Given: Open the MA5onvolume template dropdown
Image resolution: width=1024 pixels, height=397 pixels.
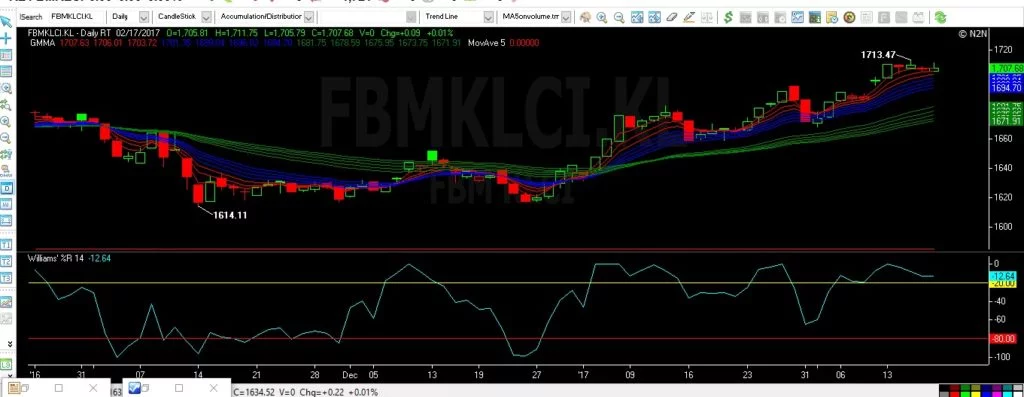Looking at the screenshot, I should [566, 16].
